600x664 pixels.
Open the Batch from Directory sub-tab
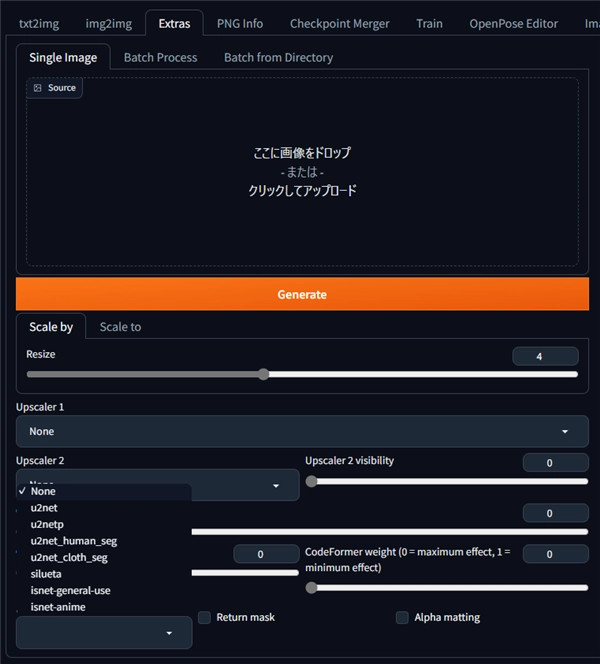tap(279, 58)
